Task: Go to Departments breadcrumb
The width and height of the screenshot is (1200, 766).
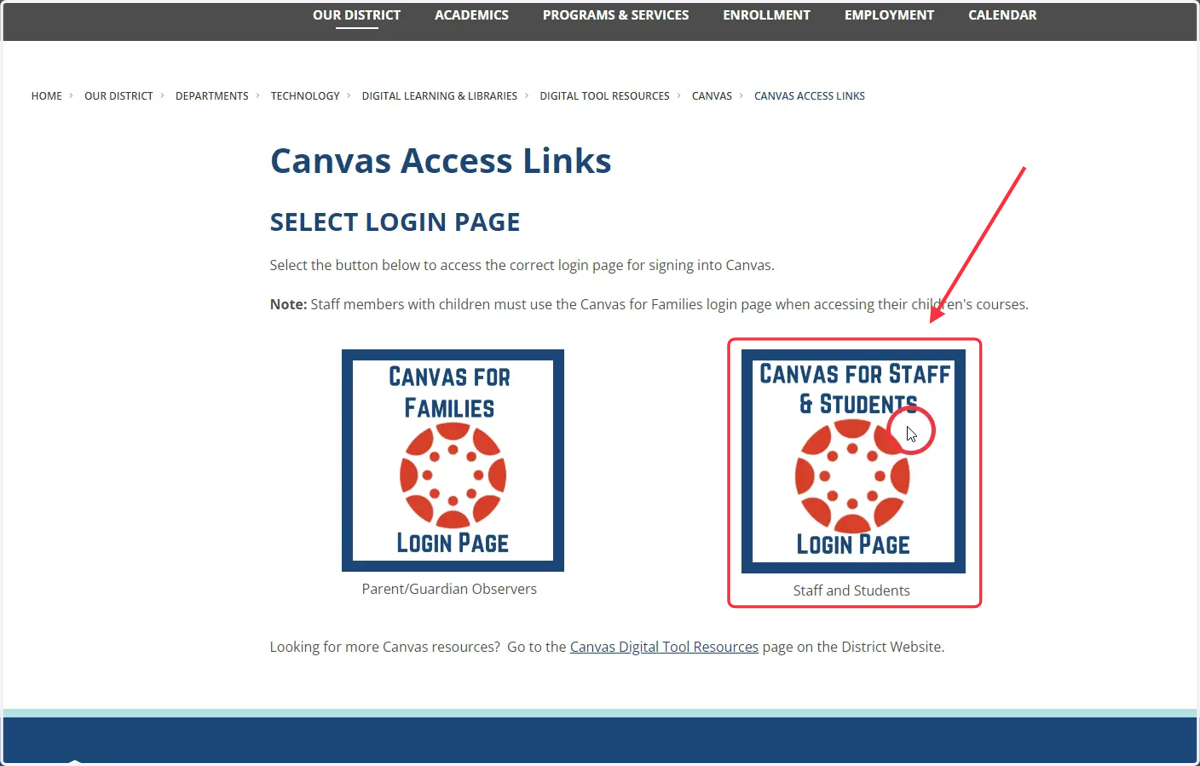Action: [x=212, y=96]
